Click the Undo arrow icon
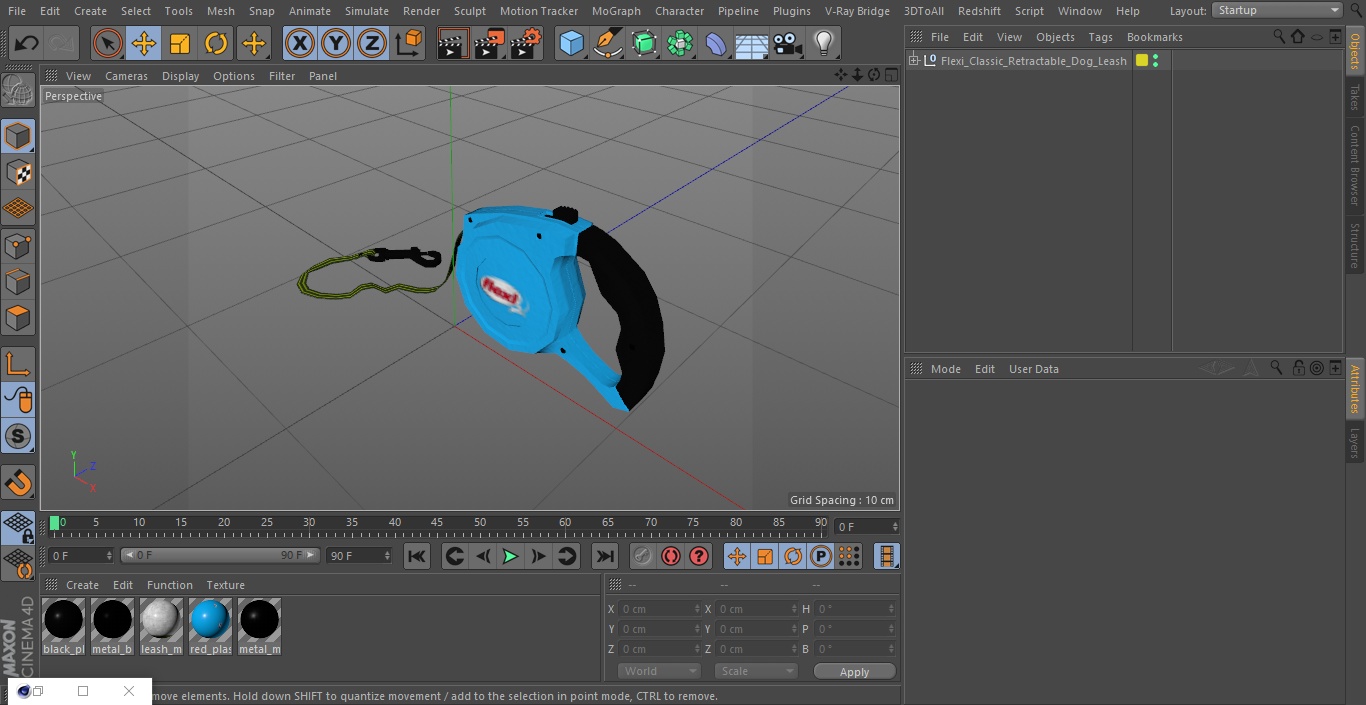Screen dimensions: 1366x705 tap(26, 43)
